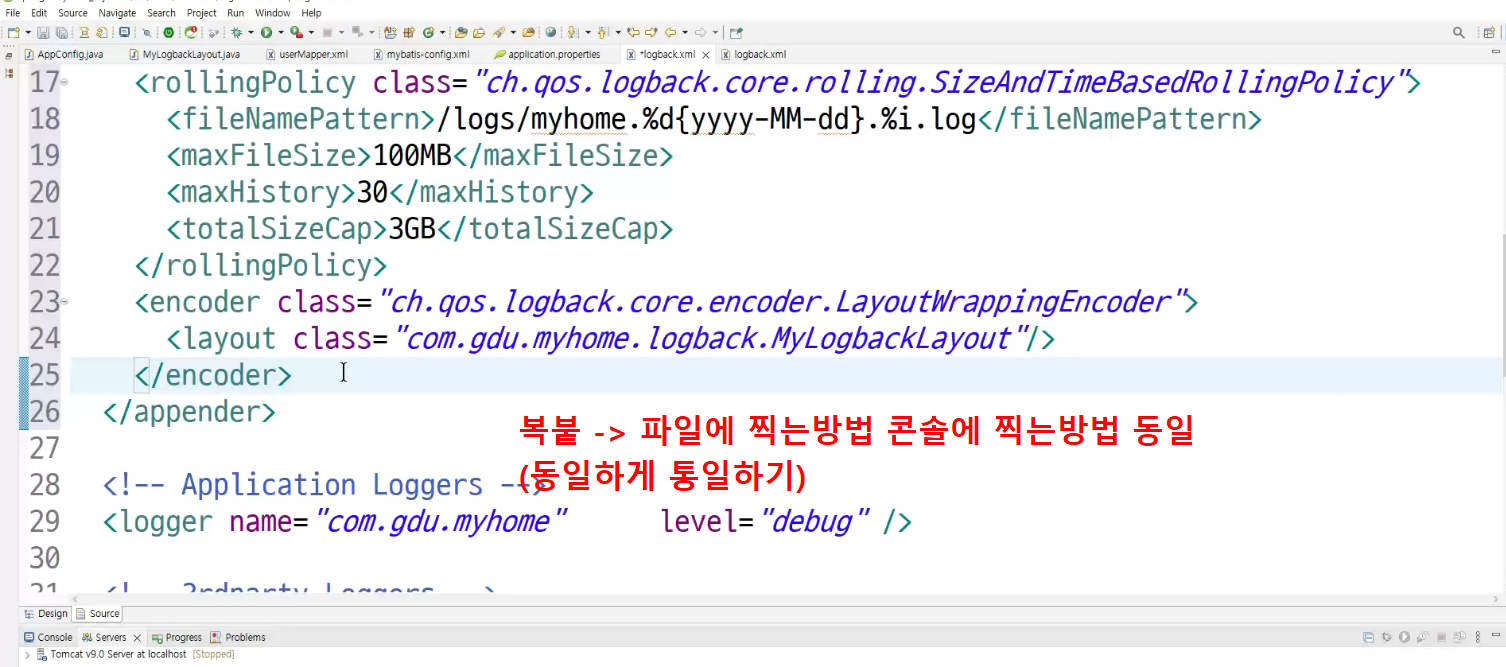The height and width of the screenshot is (667, 1506).
Task: Click the gray Stop square icon
Action: (x=327, y=32)
